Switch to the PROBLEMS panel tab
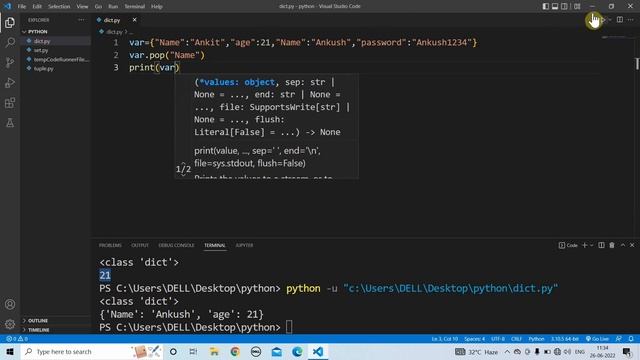Viewport: 640px width, 360px height. pos(110,245)
